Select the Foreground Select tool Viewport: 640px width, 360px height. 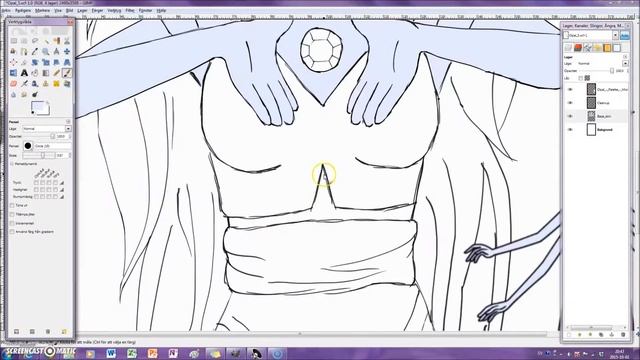pyautogui.click(x=13, y=51)
